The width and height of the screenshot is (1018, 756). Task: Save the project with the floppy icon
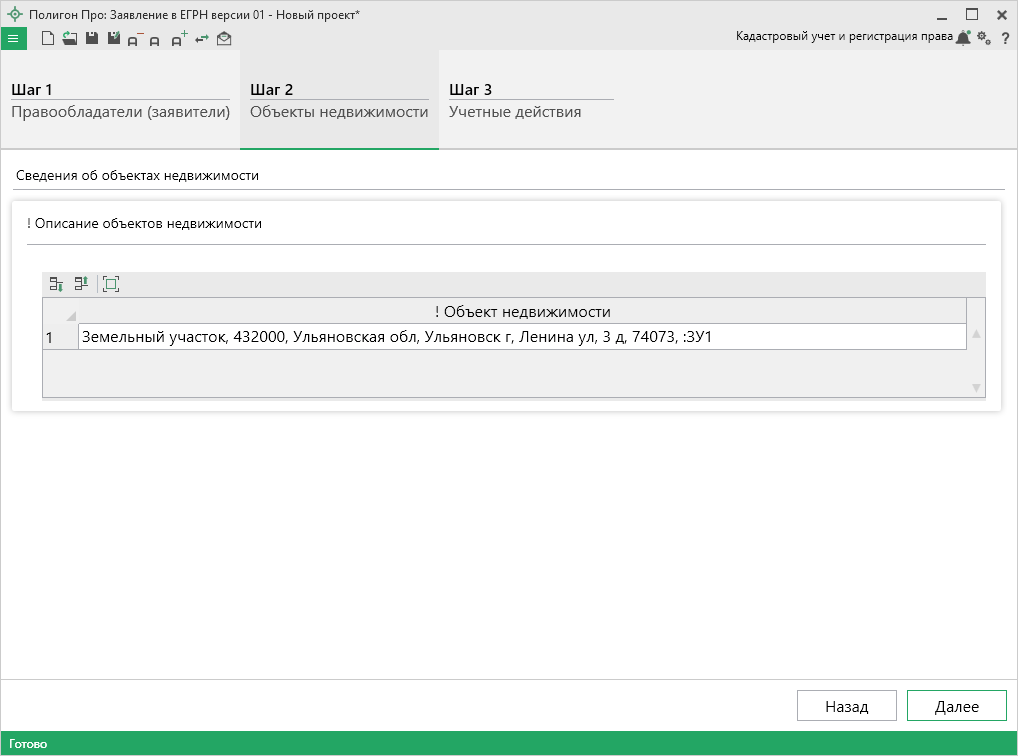point(91,39)
